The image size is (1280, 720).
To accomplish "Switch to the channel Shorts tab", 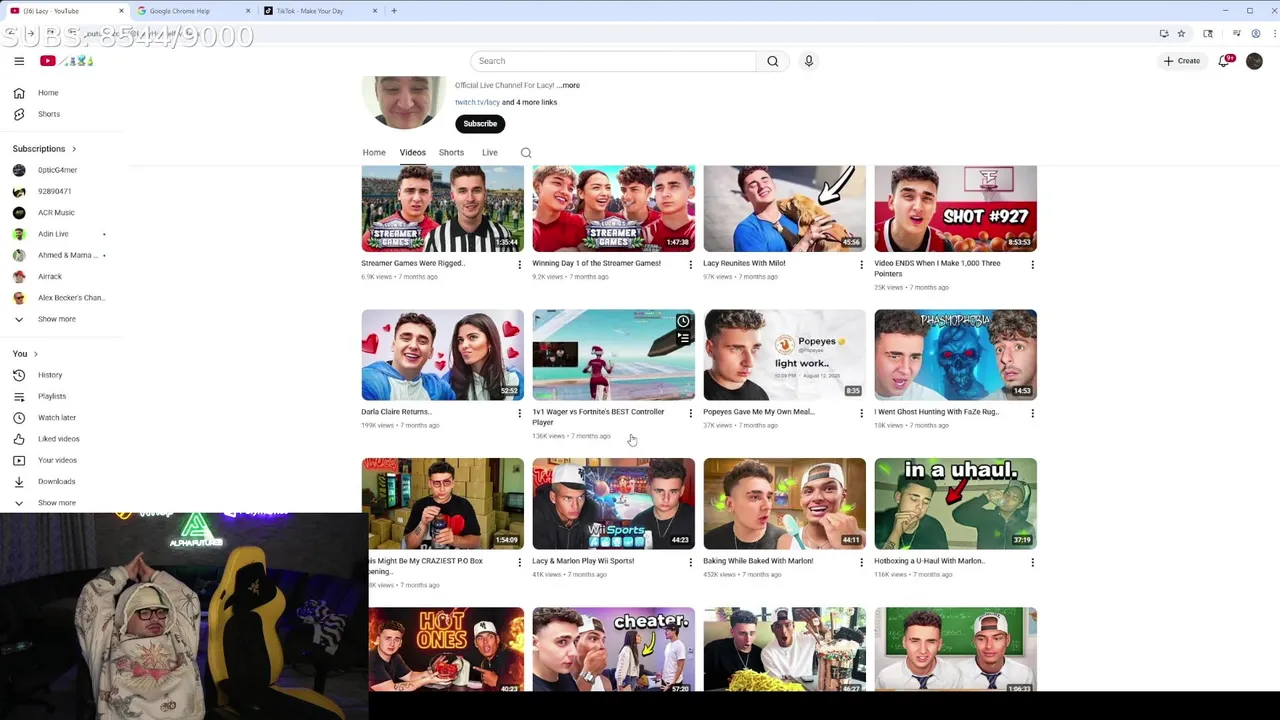I will pyautogui.click(x=451, y=153).
